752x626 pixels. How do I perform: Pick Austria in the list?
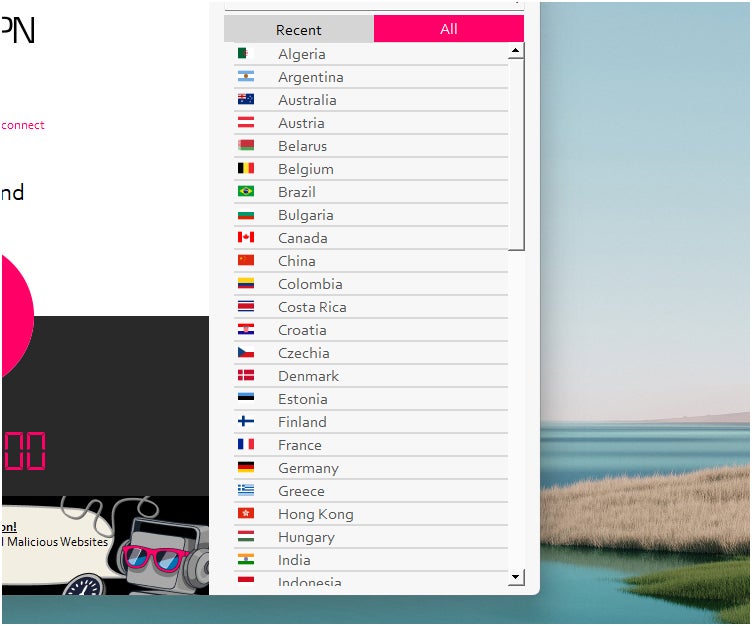click(301, 123)
